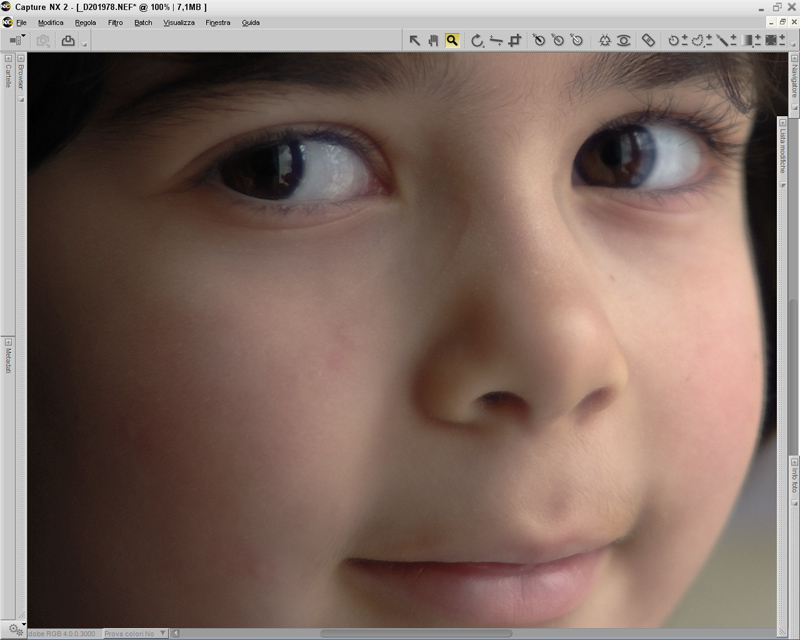Expand the Browser side panel
800x640 pixels.
21,59
